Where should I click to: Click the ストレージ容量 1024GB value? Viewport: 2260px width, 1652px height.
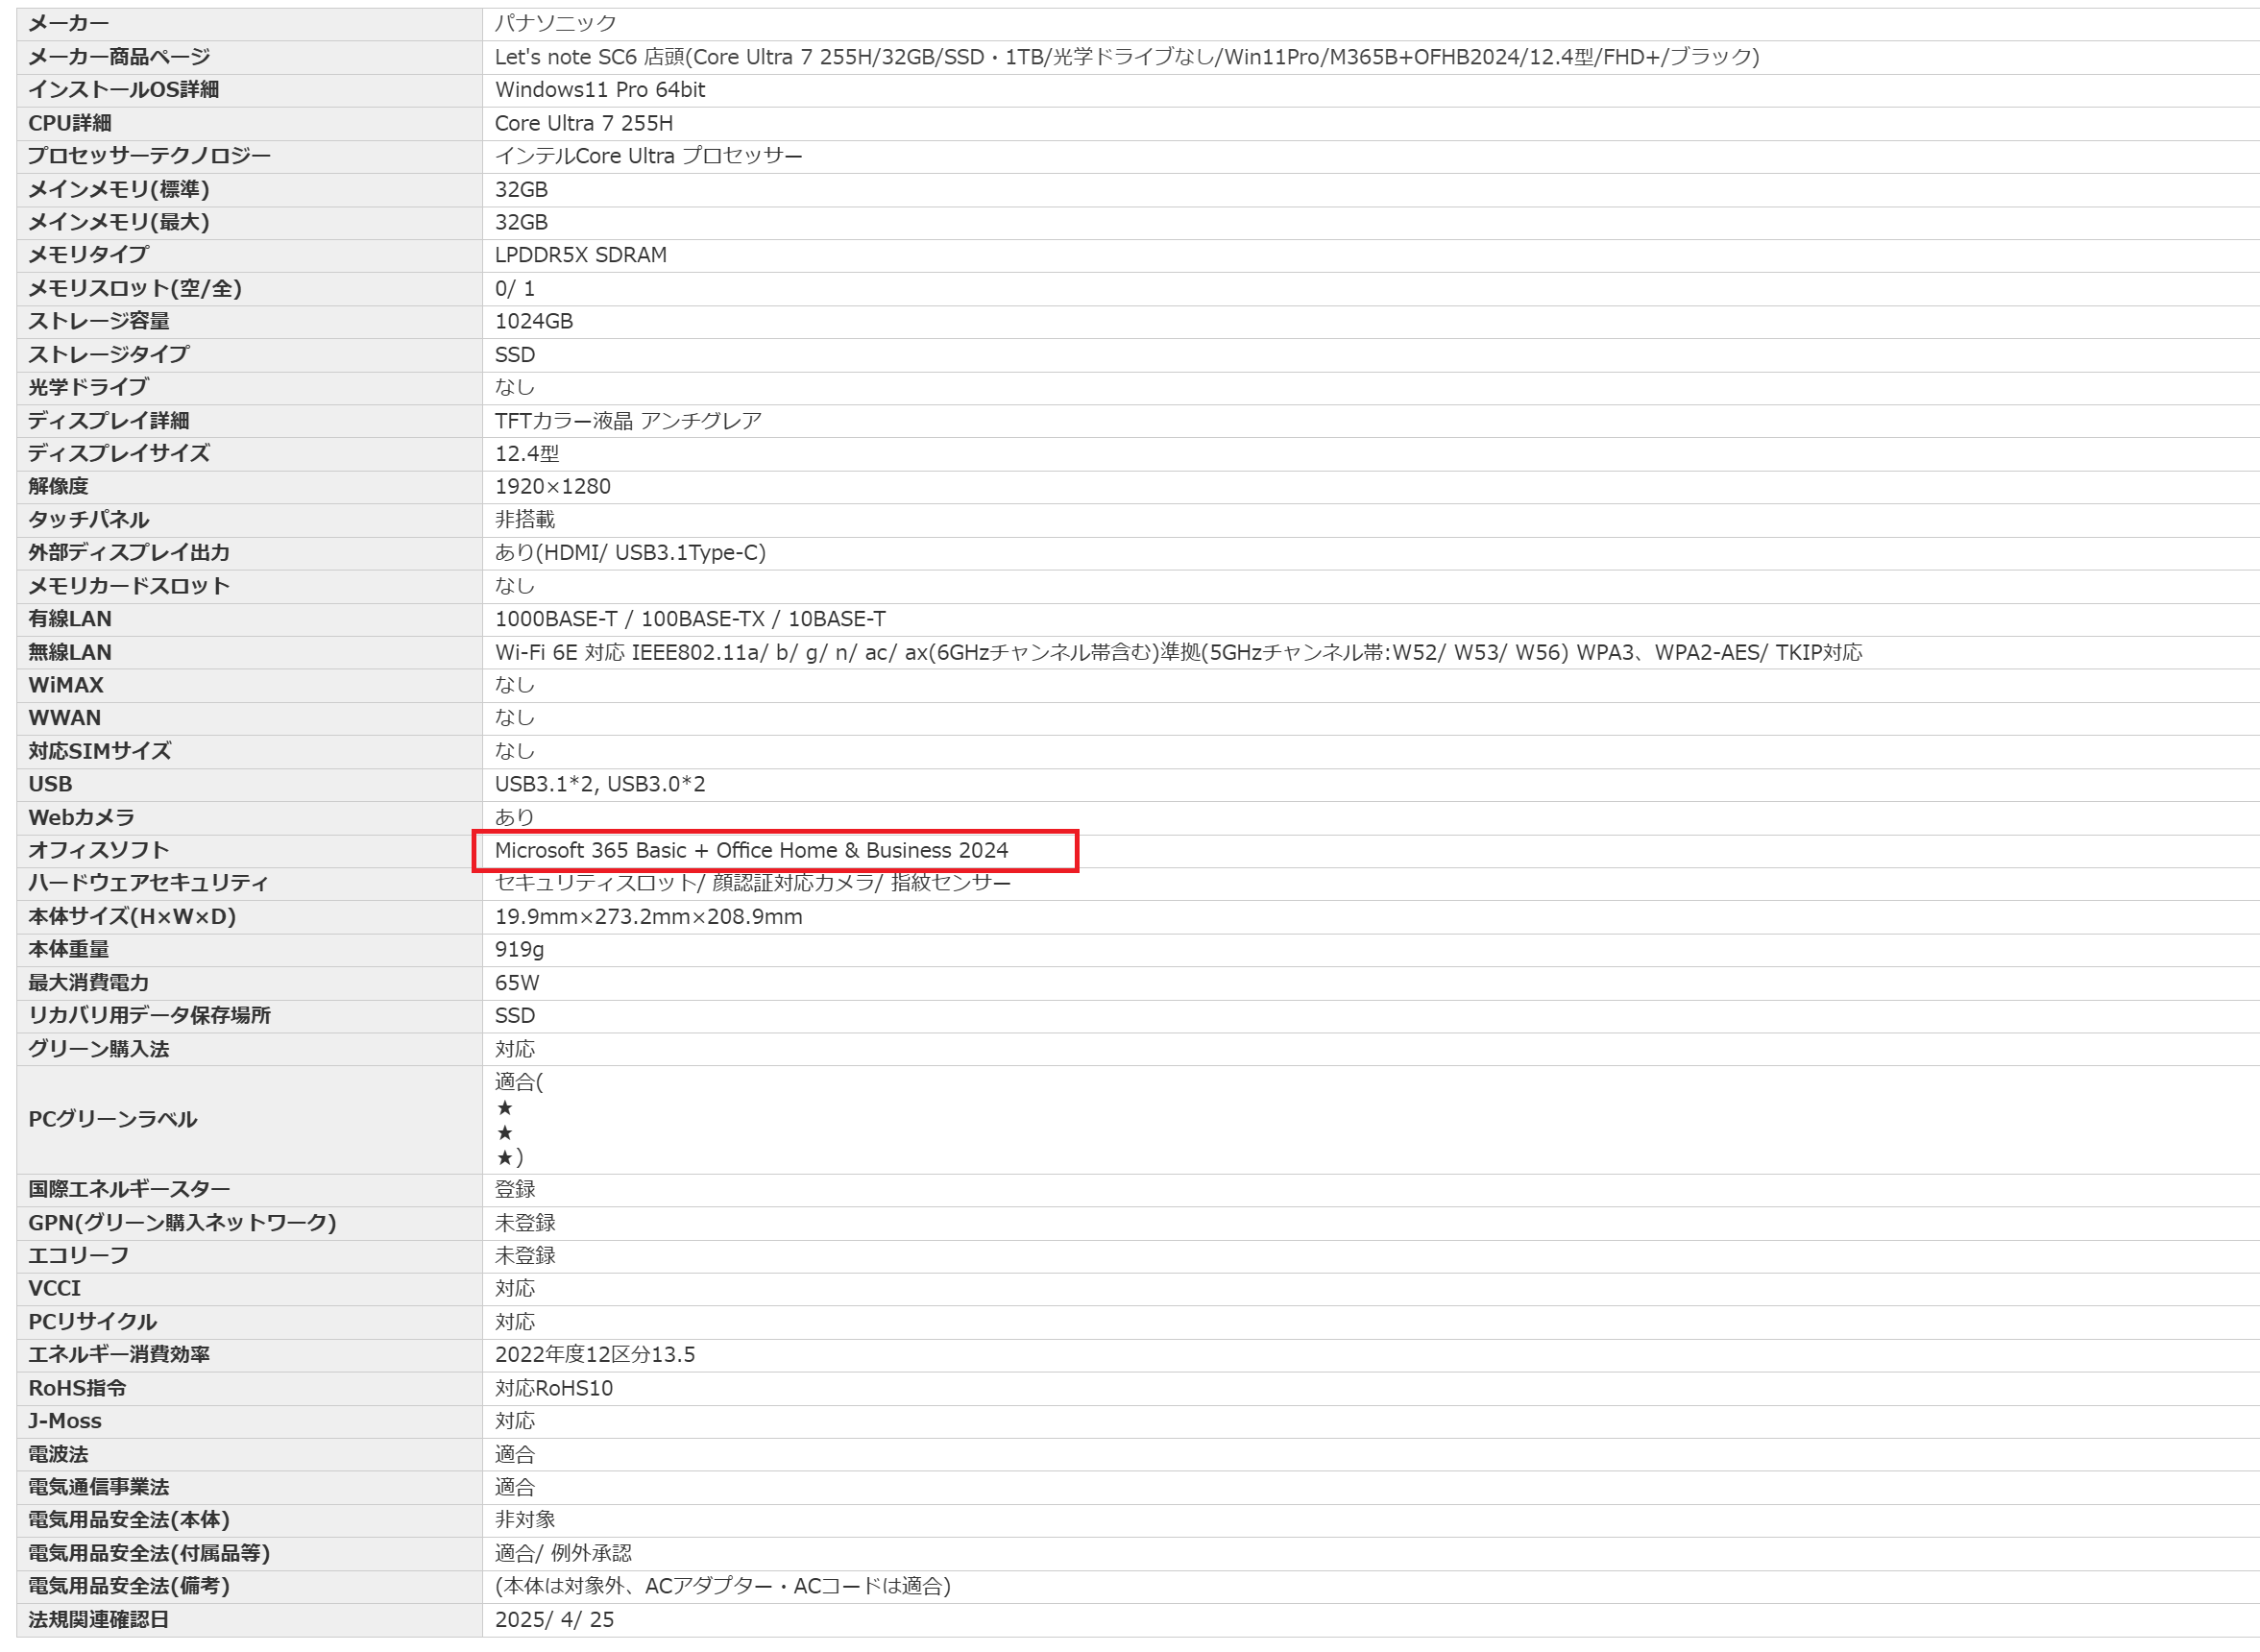533,321
